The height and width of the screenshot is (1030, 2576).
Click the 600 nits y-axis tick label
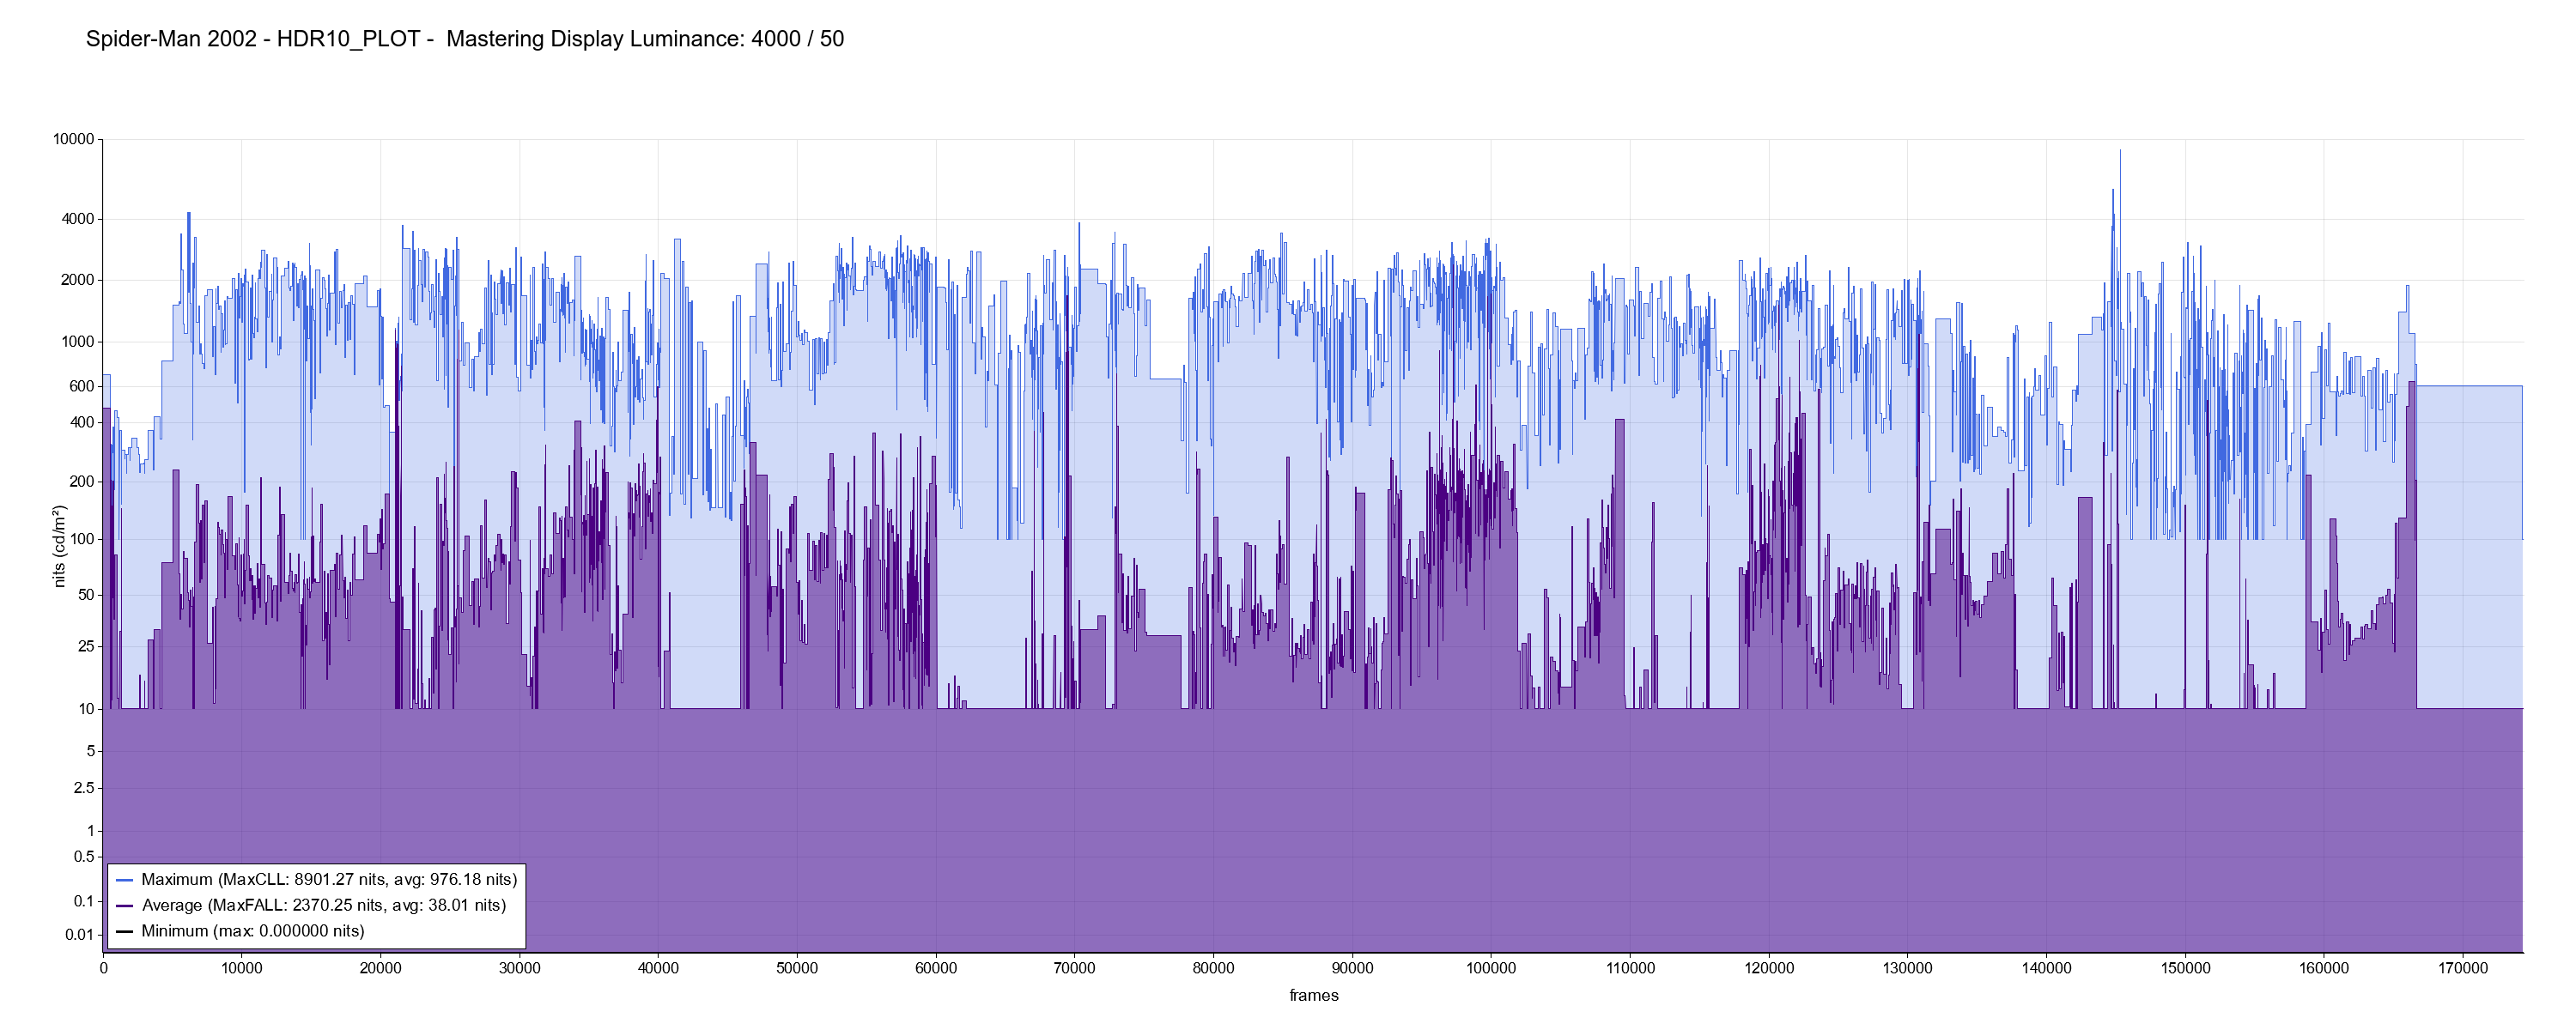(82, 386)
